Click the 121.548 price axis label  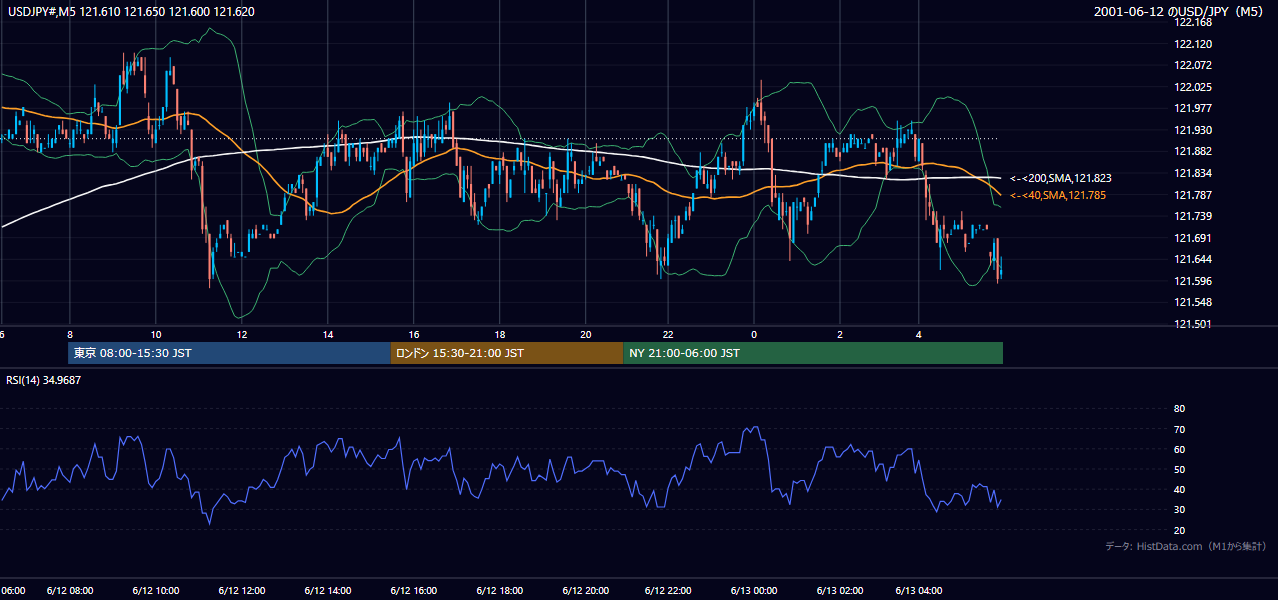(x=1193, y=302)
